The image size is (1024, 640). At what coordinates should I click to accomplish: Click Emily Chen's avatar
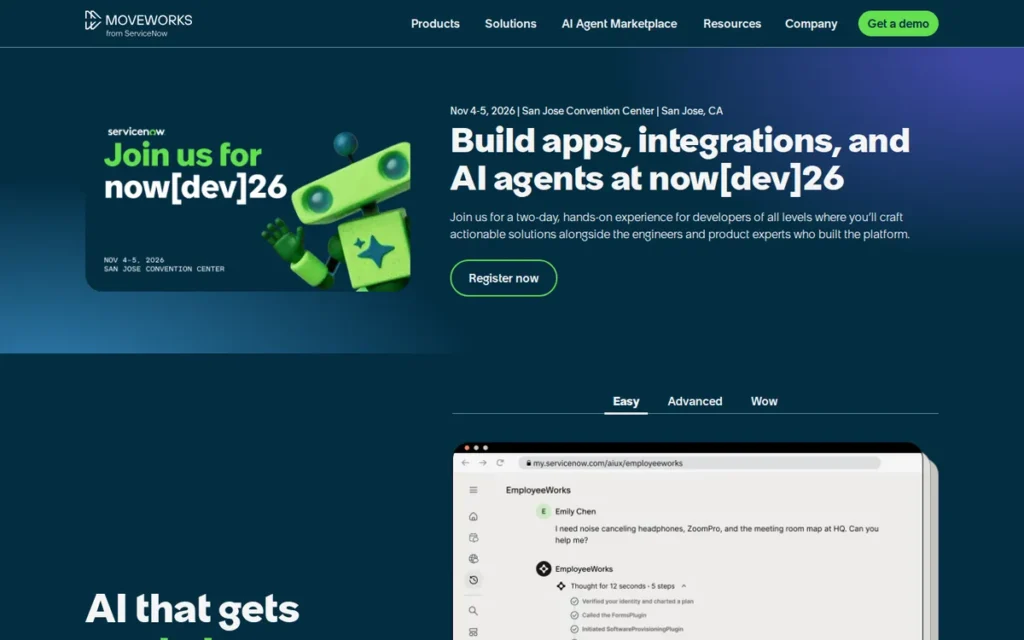pos(543,511)
